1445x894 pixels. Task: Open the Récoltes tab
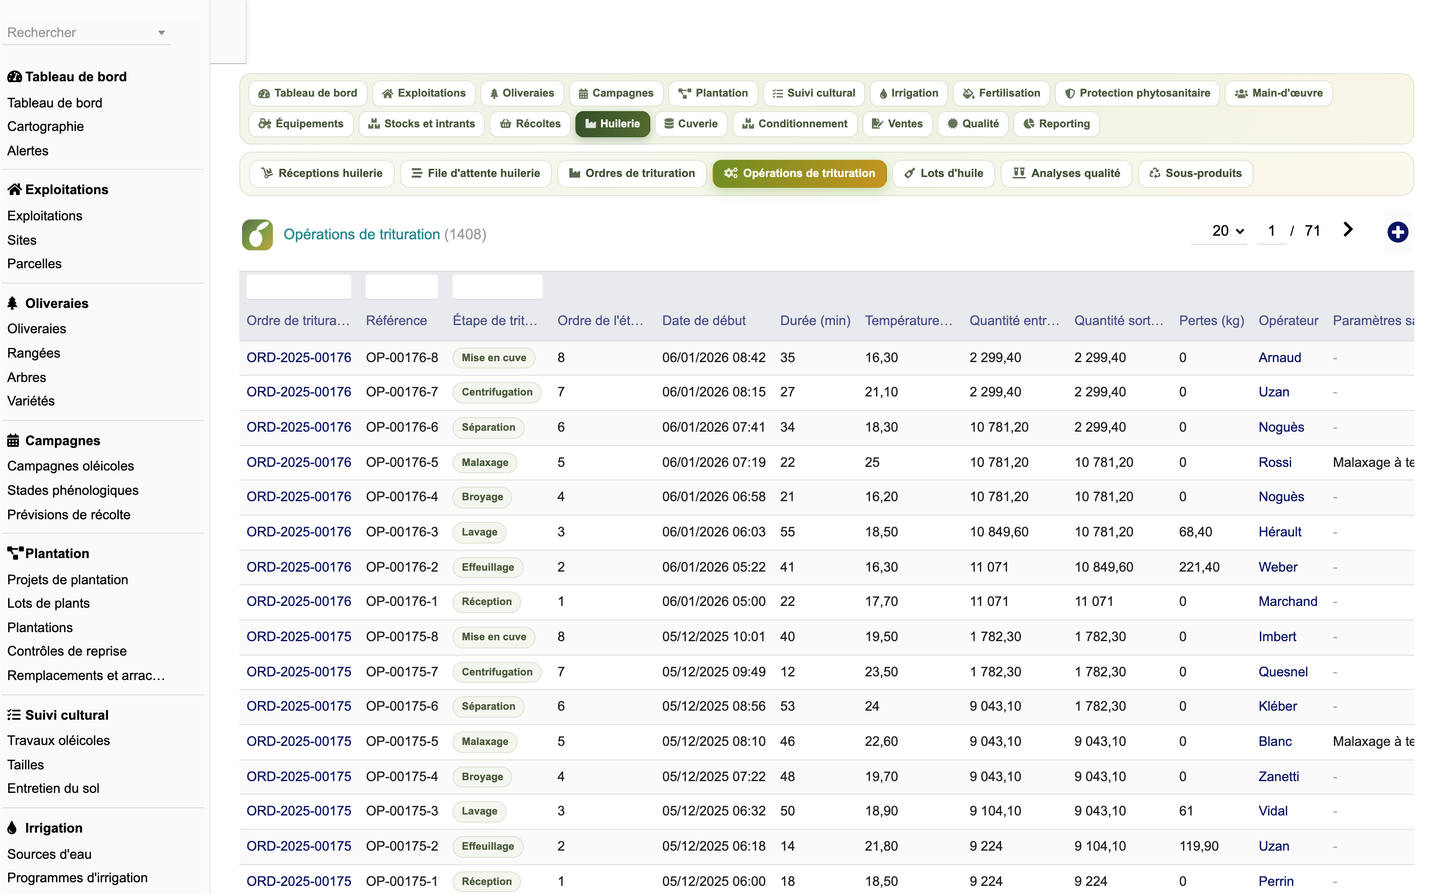[x=530, y=124]
